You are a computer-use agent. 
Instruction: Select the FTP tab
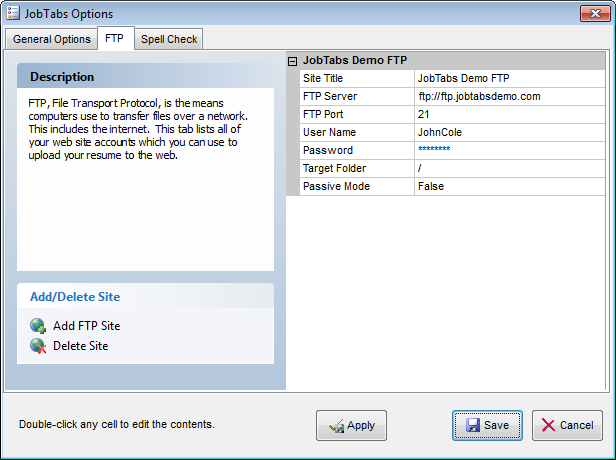(114, 39)
